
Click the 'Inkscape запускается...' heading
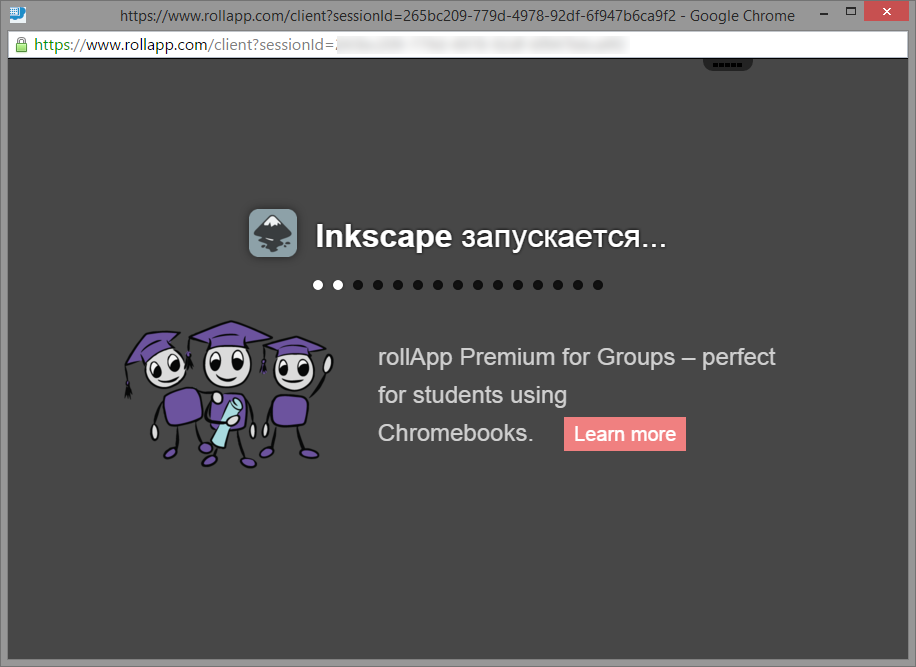491,236
